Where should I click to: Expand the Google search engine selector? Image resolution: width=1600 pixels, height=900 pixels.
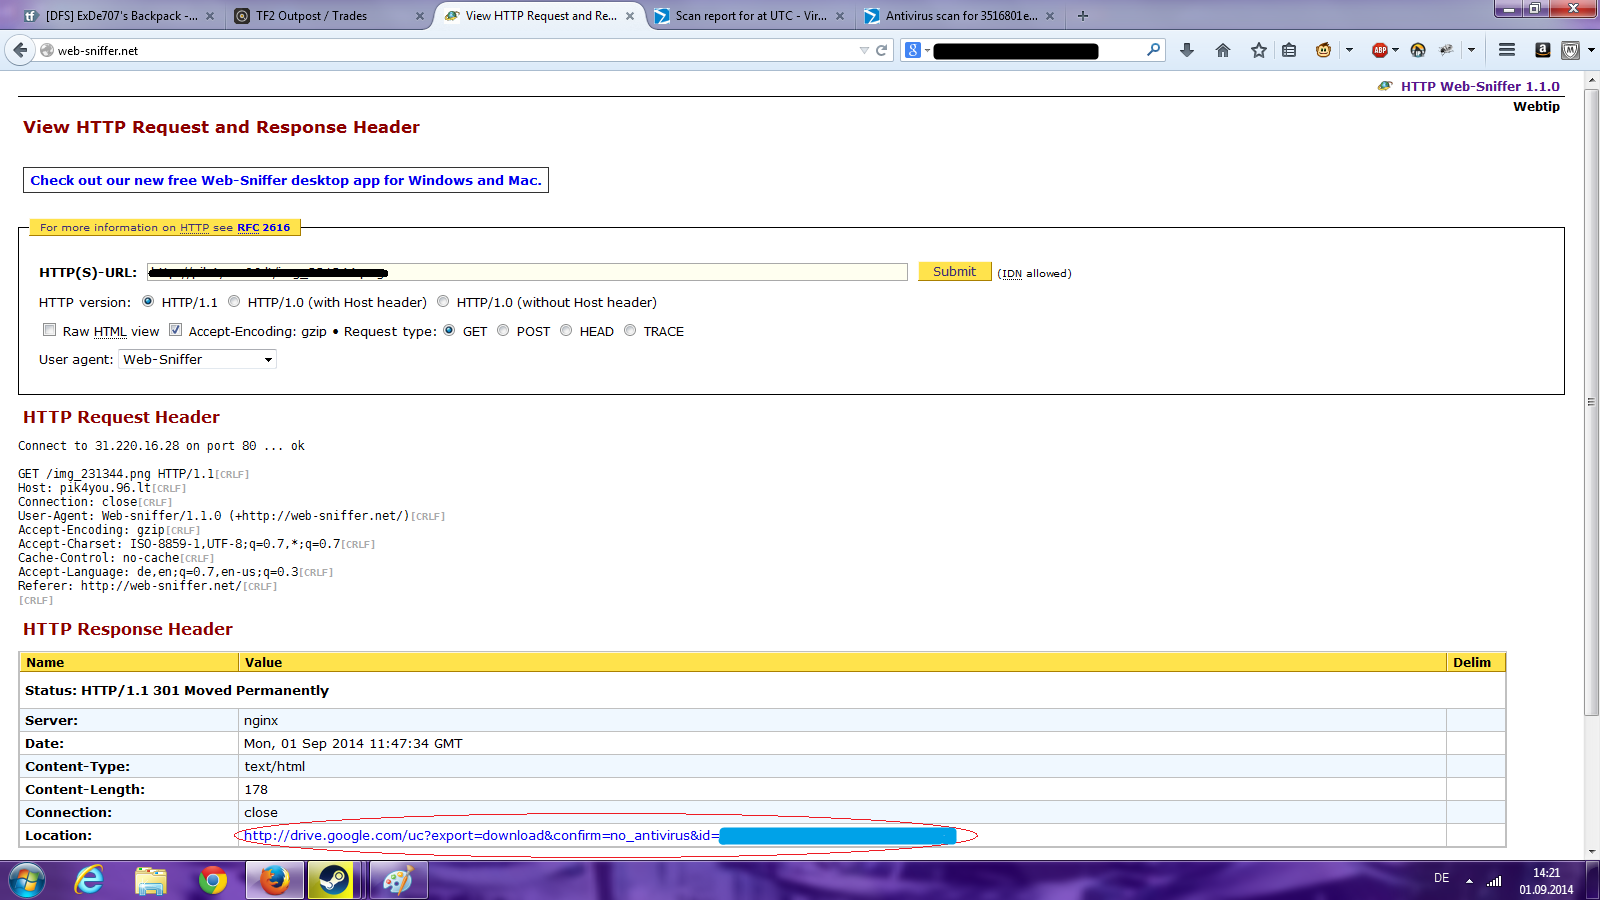pos(917,50)
